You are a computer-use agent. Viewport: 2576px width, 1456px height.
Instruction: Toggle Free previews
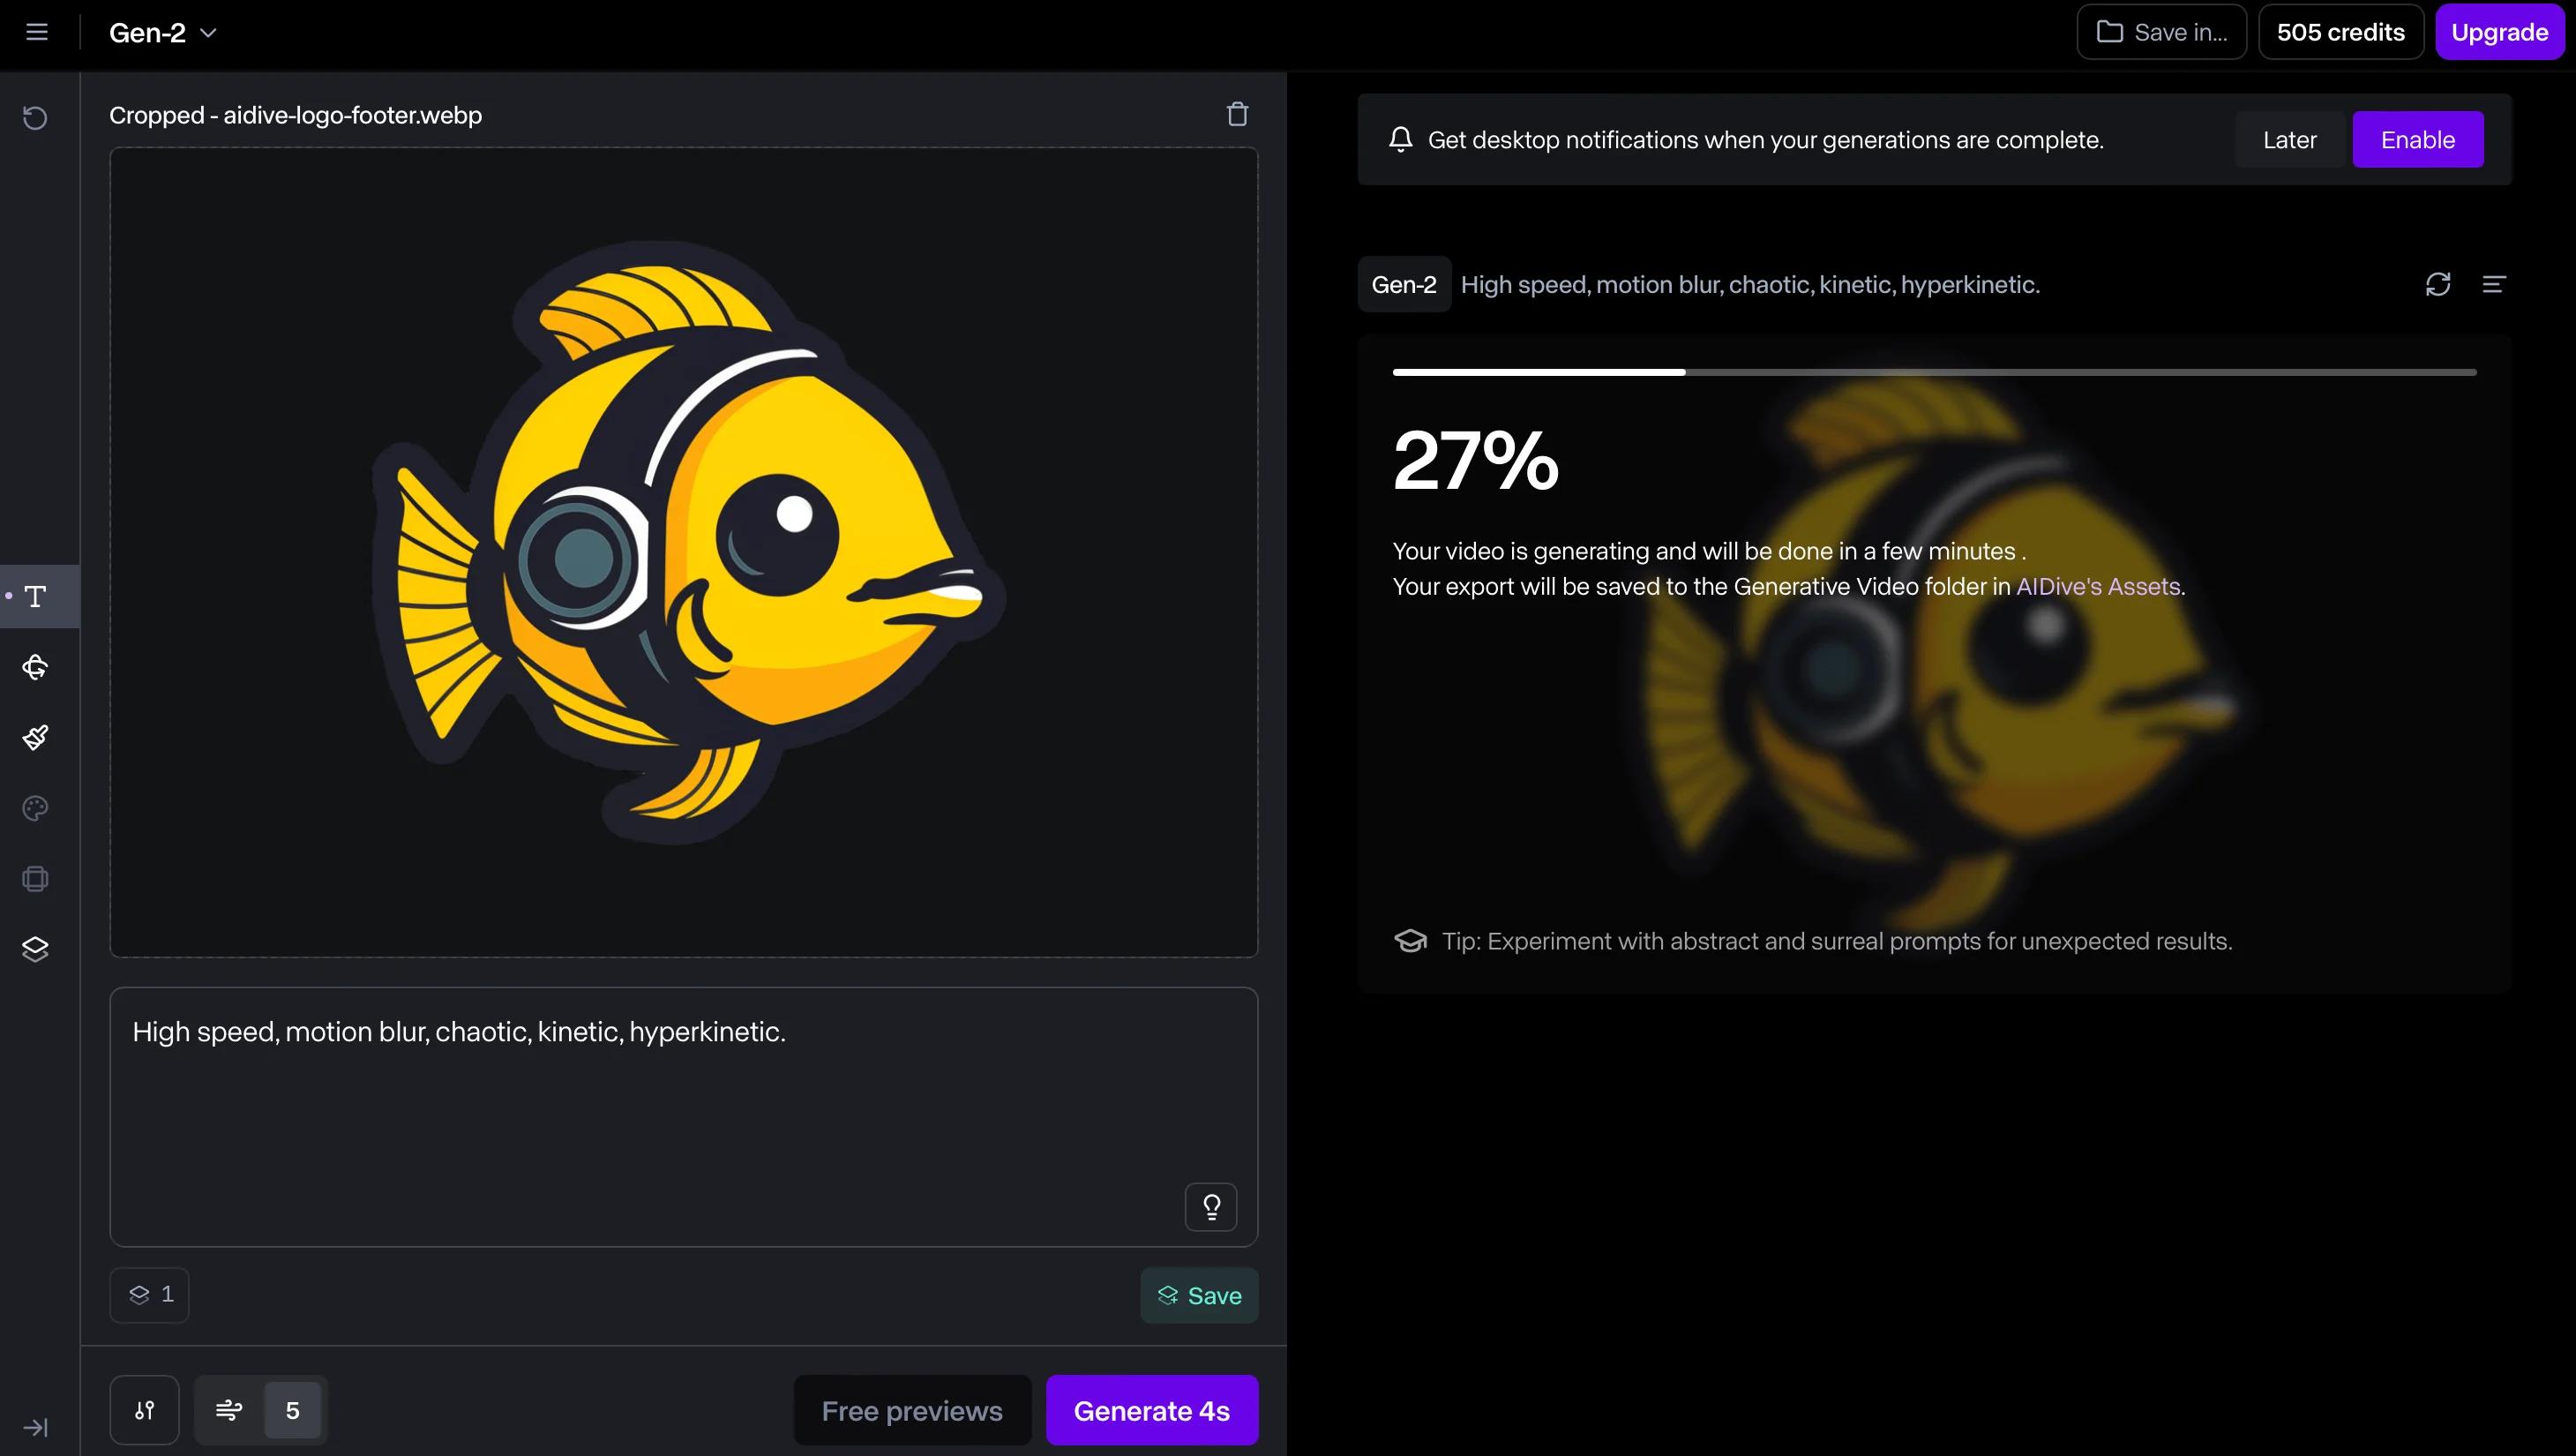pos(912,1410)
